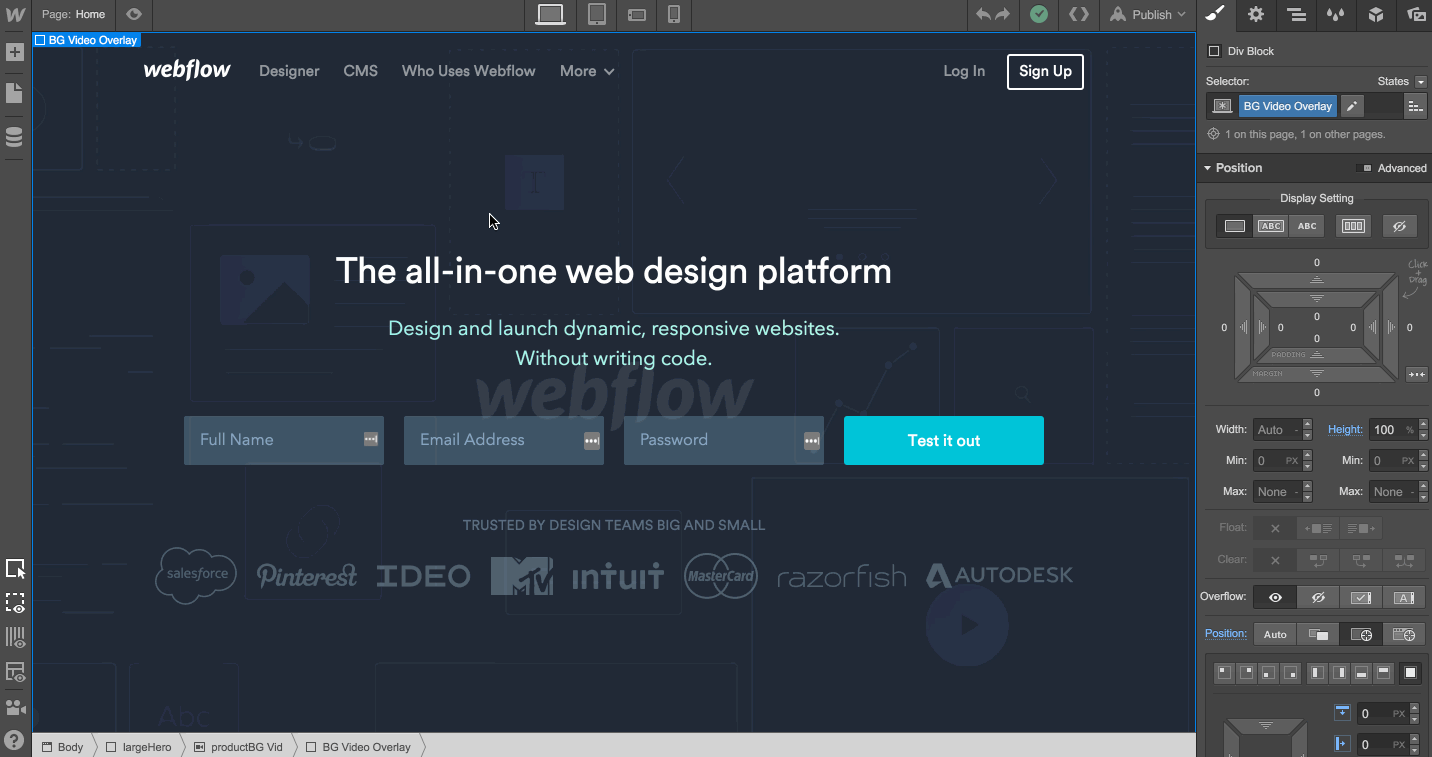The width and height of the screenshot is (1432, 757).
Task: Toggle preview mode eye icon
Action: pos(134,15)
